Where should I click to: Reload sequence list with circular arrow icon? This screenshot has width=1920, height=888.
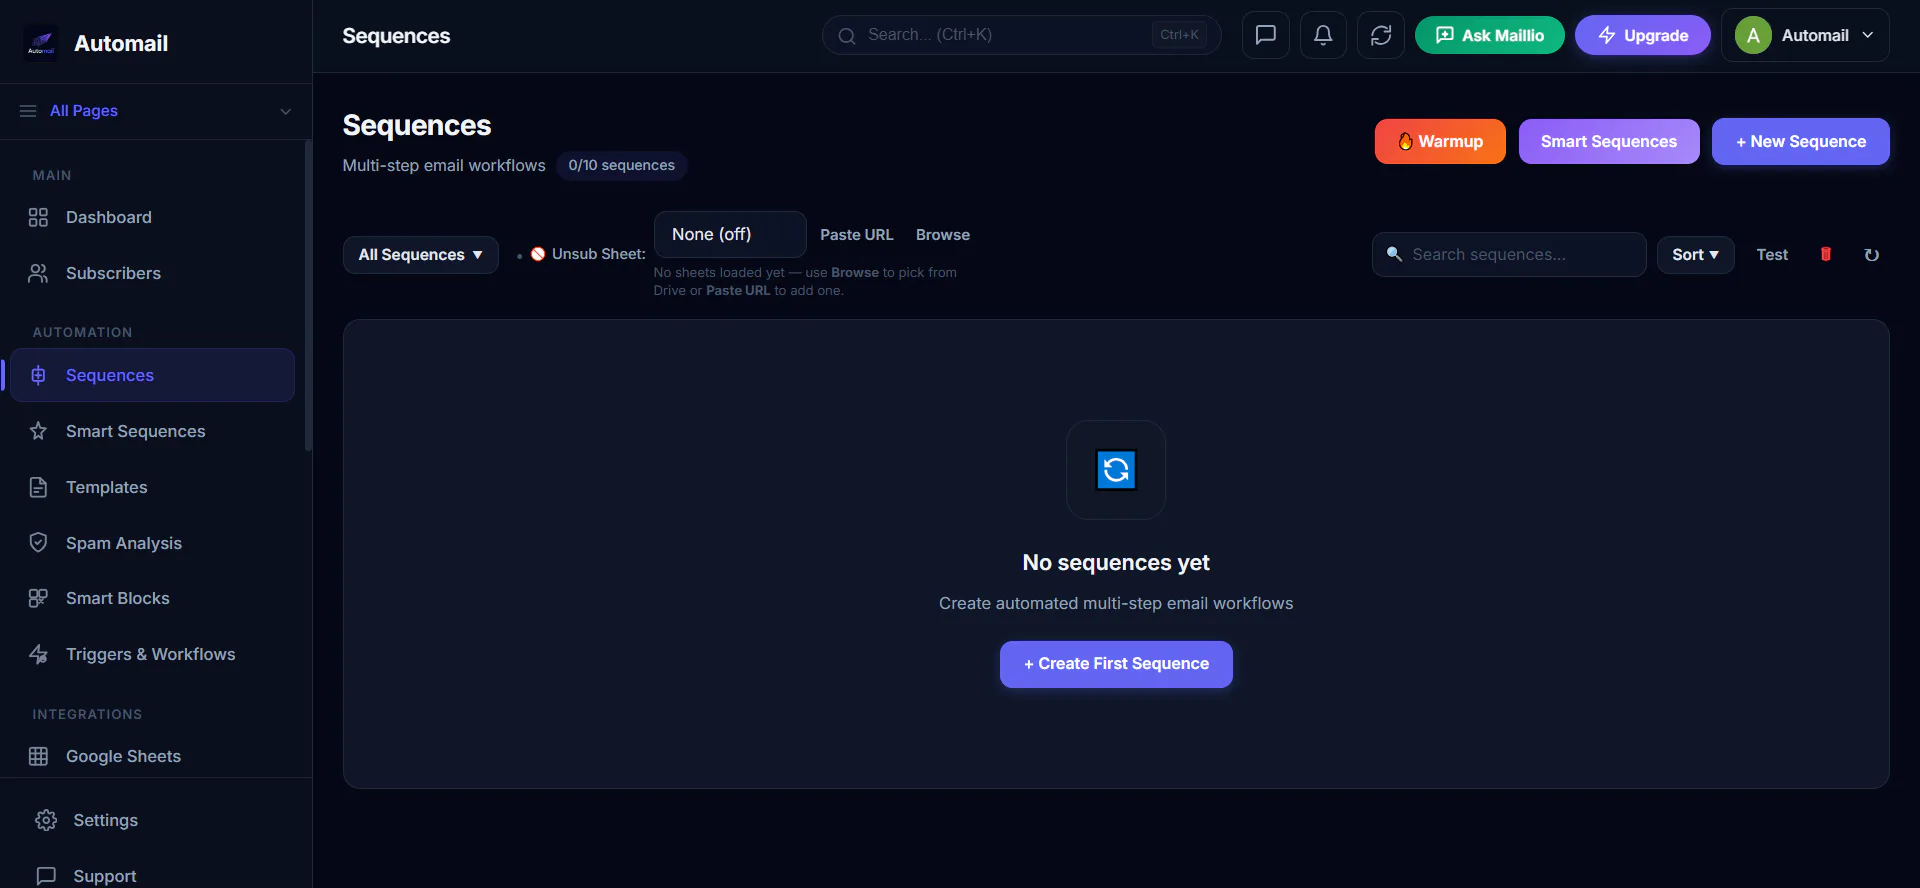tap(1872, 254)
